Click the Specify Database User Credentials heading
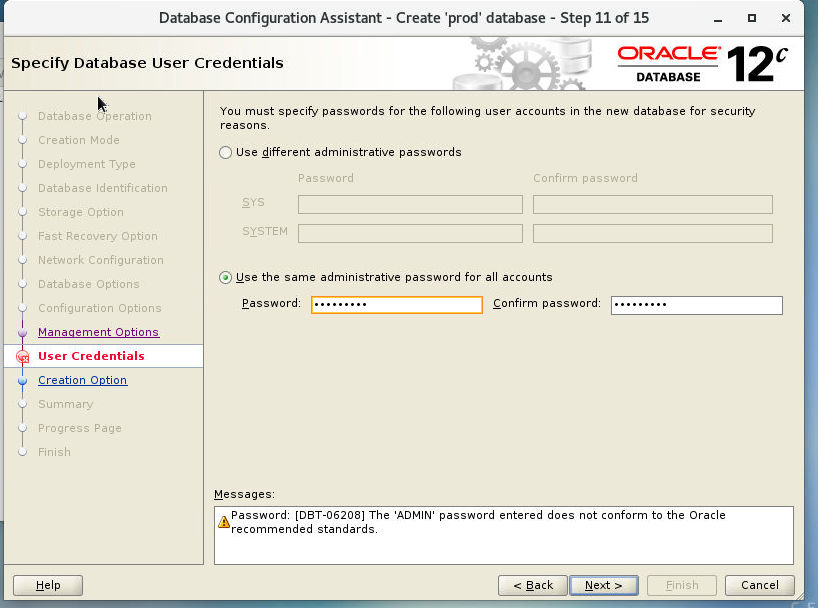This screenshot has height=608, width=818. [147, 63]
